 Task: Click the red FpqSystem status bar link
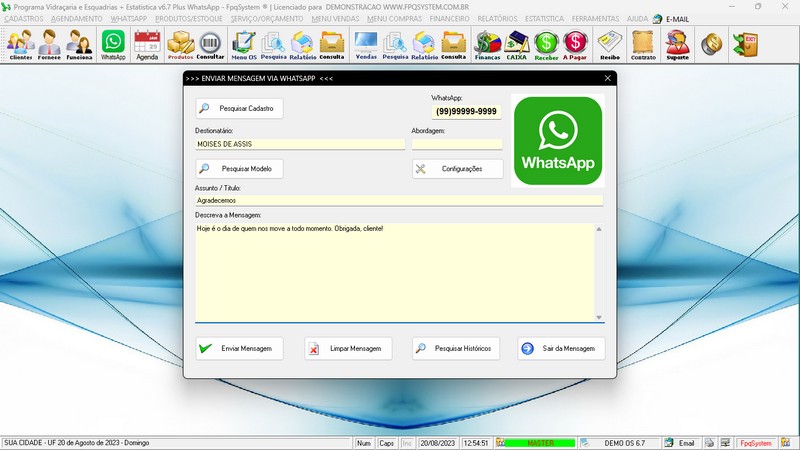pos(756,443)
